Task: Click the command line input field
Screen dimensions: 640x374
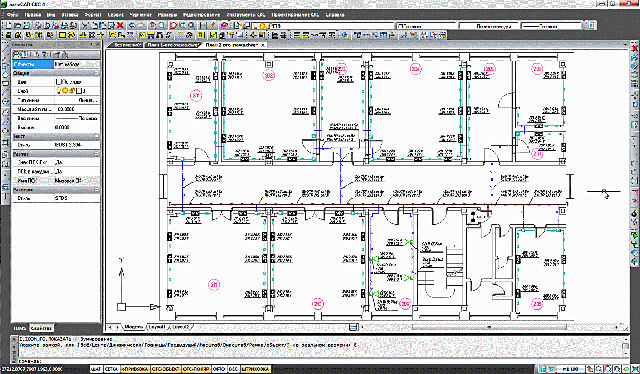Action: pyautogui.click(x=318, y=361)
